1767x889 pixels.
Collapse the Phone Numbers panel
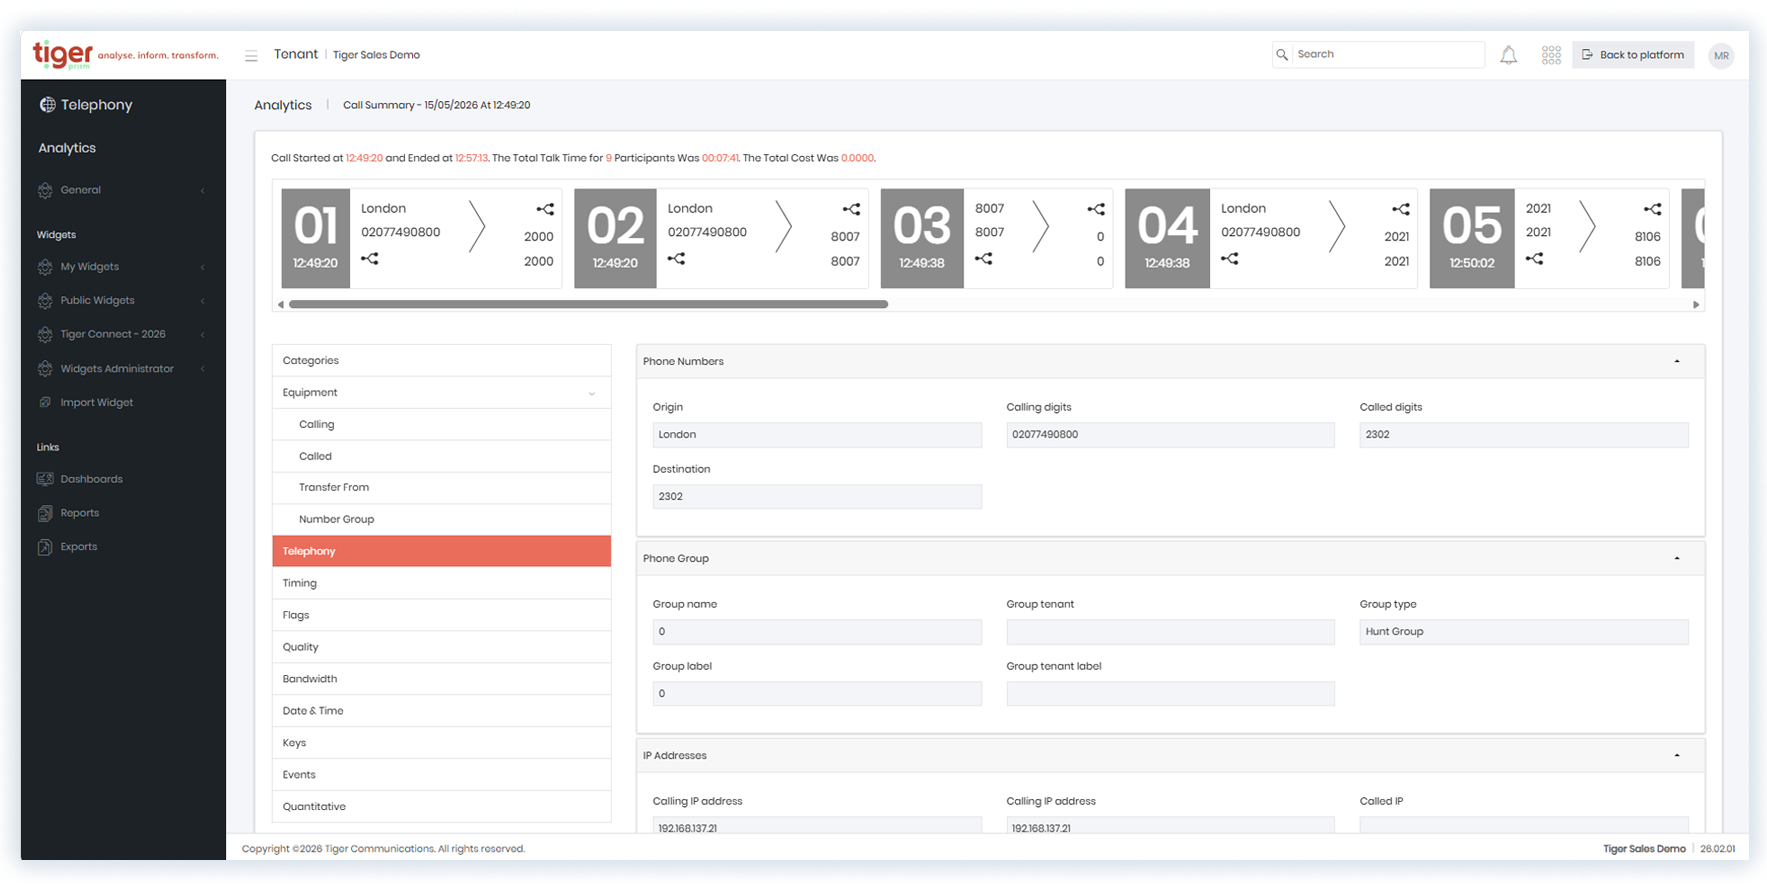point(1677,361)
